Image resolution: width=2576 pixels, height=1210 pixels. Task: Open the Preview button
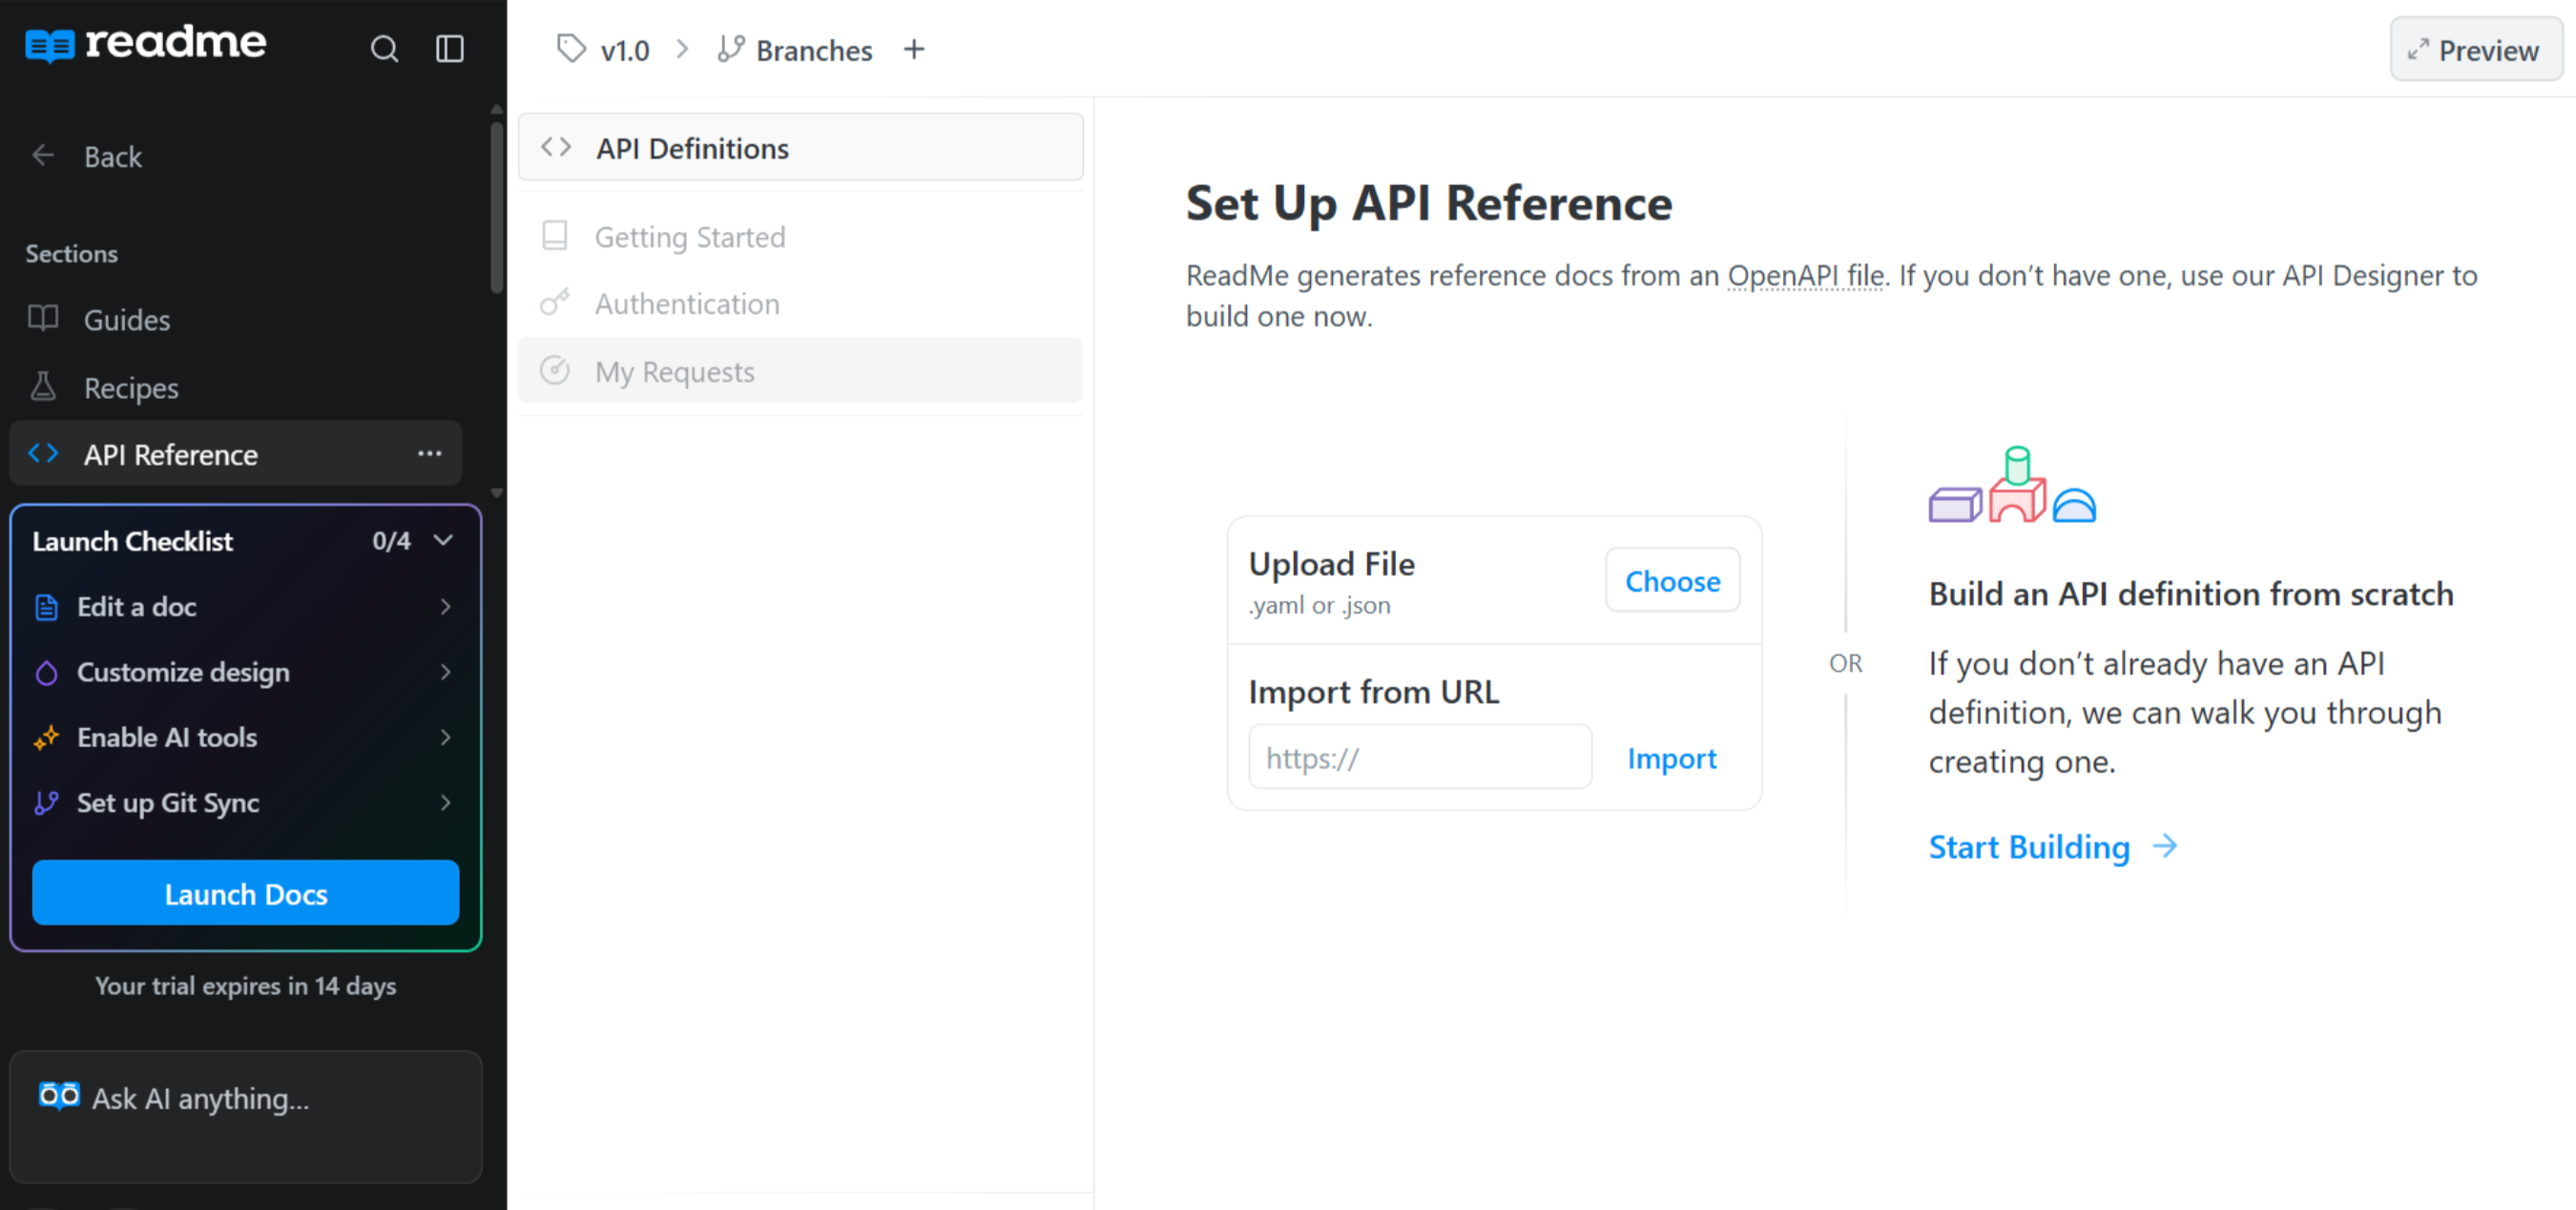click(x=2476, y=49)
